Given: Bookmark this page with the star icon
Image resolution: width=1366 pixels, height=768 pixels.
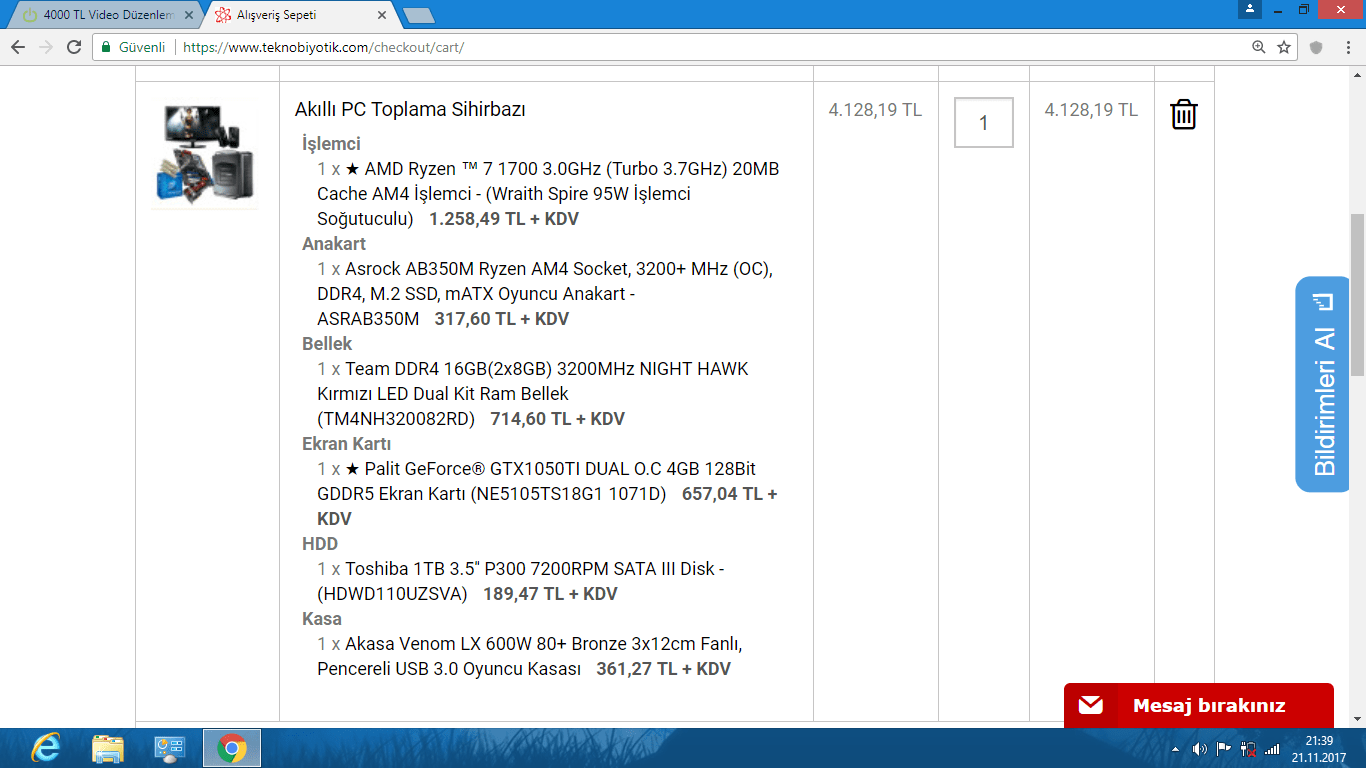Looking at the screenshot, I should click(x=1284, y=47).
